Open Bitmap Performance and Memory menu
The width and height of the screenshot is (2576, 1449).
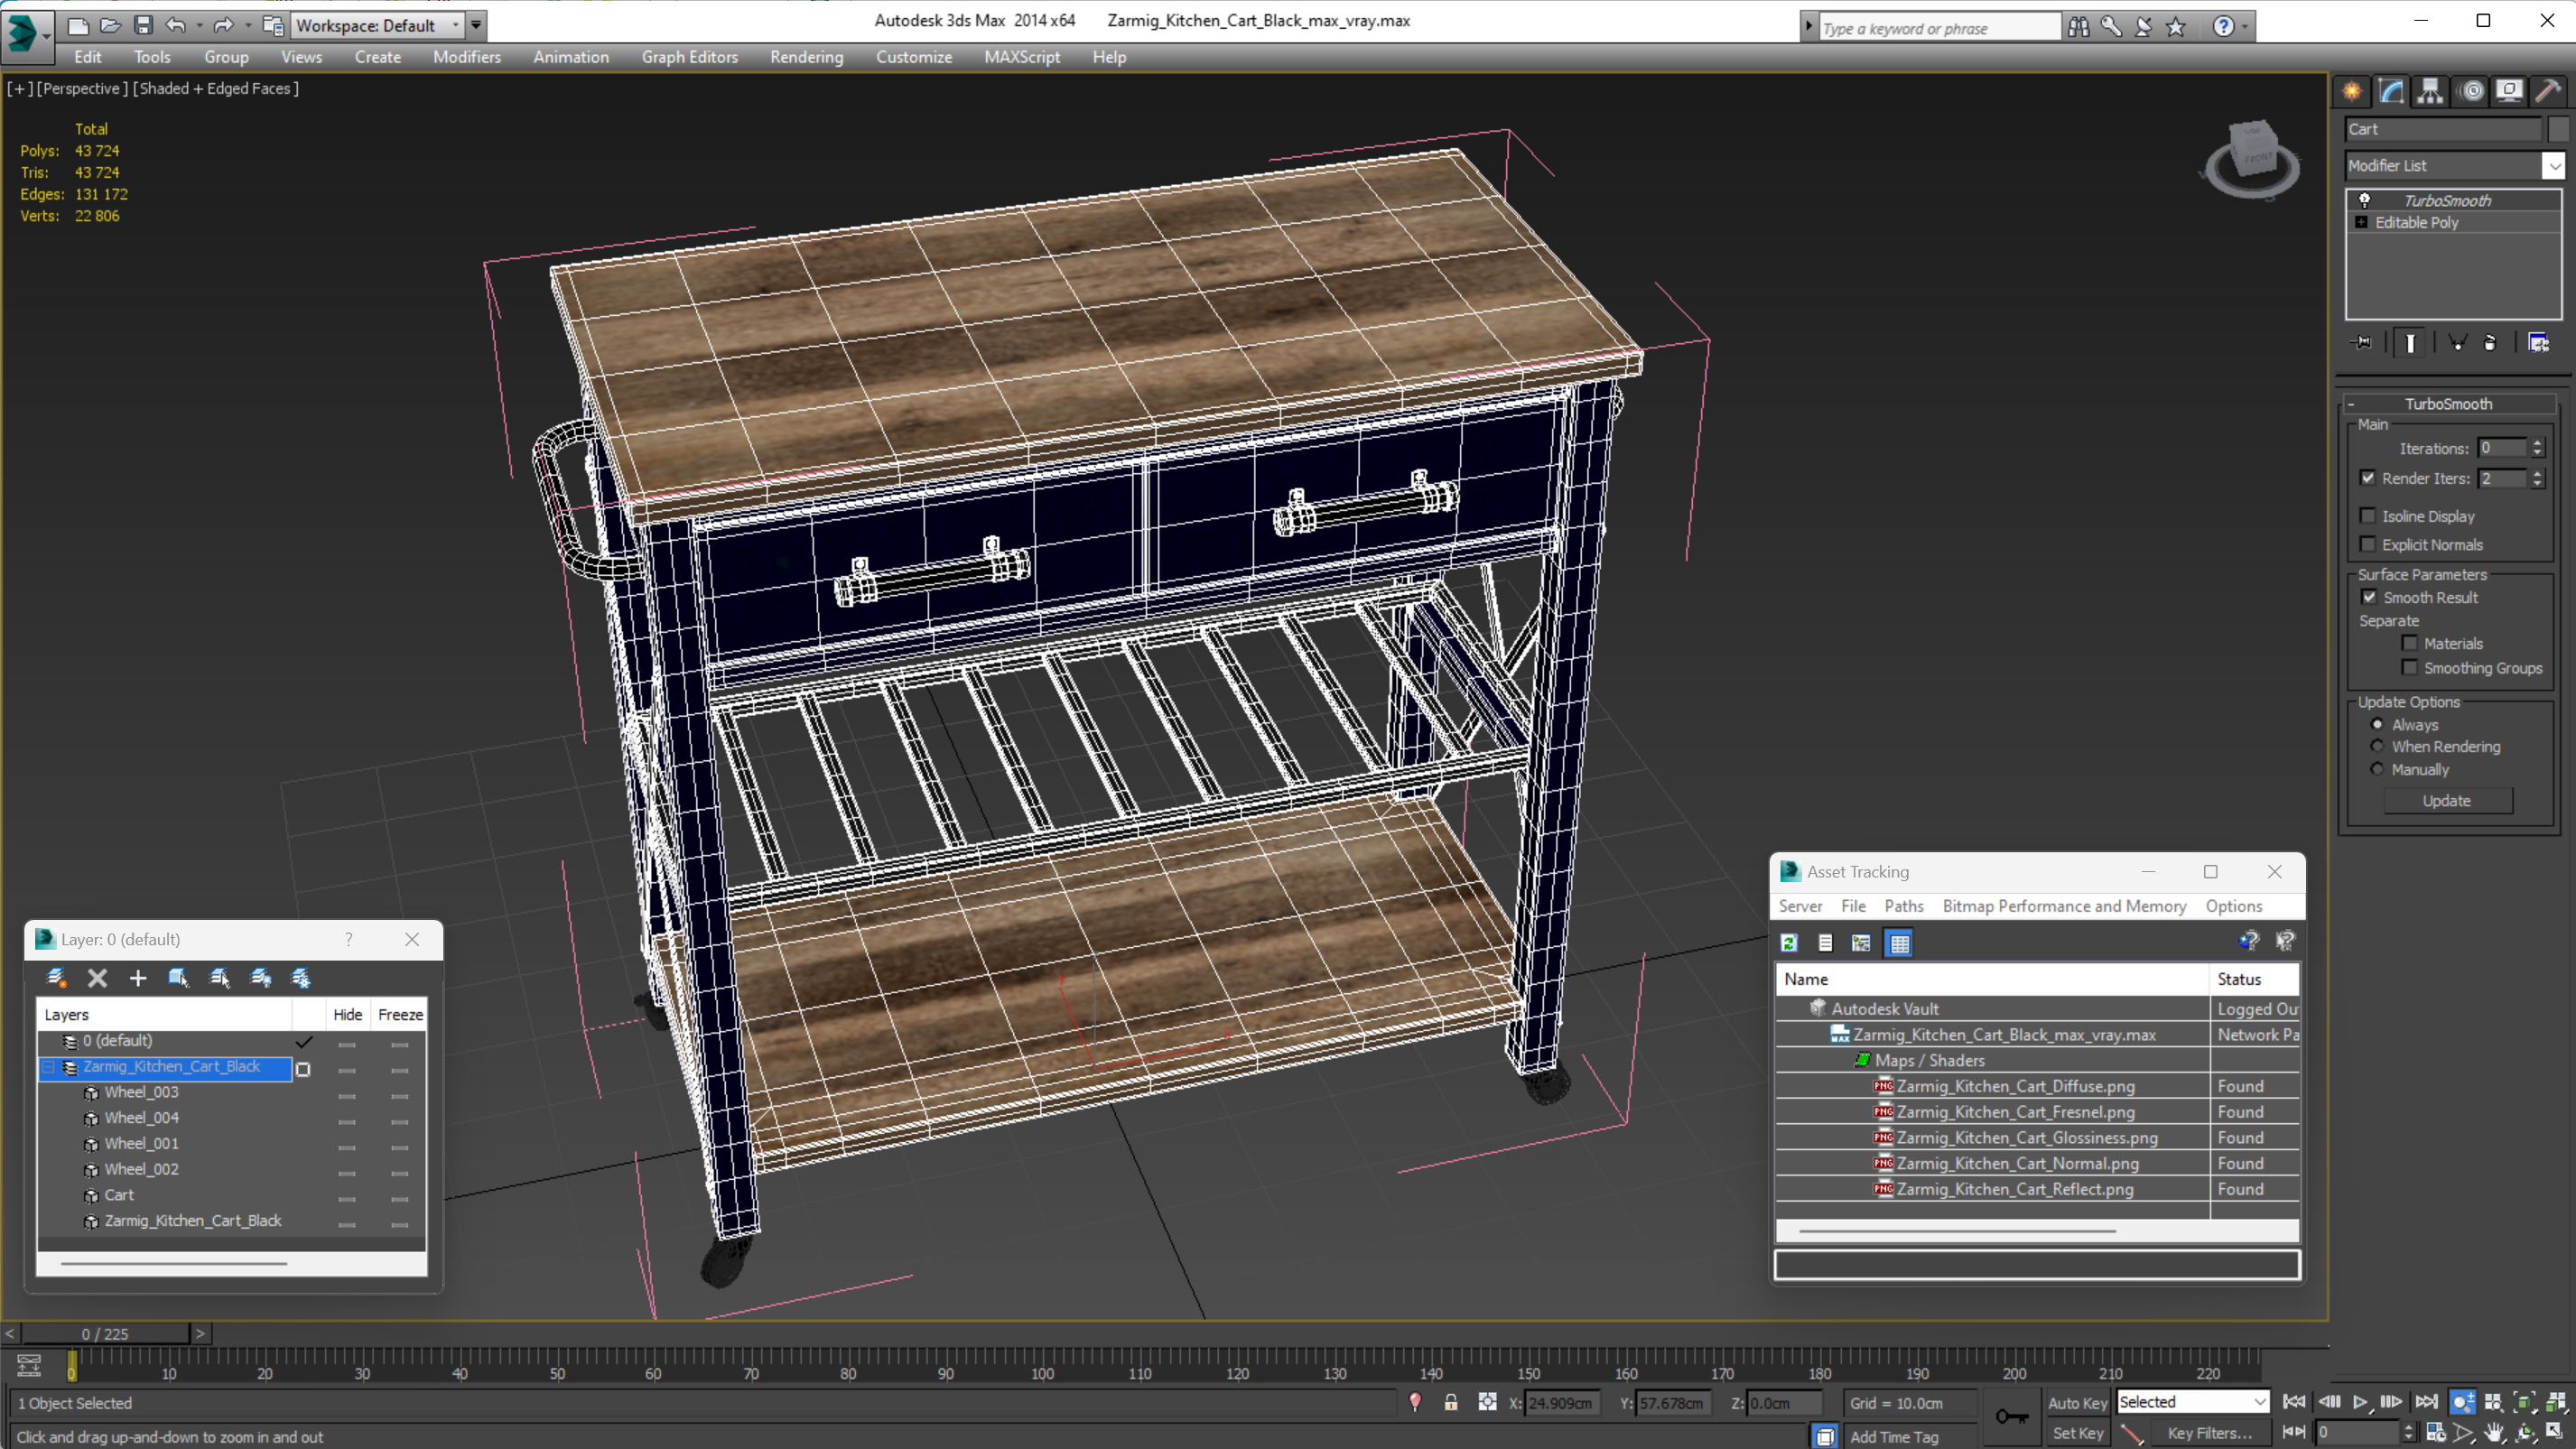pos(2064,906)
